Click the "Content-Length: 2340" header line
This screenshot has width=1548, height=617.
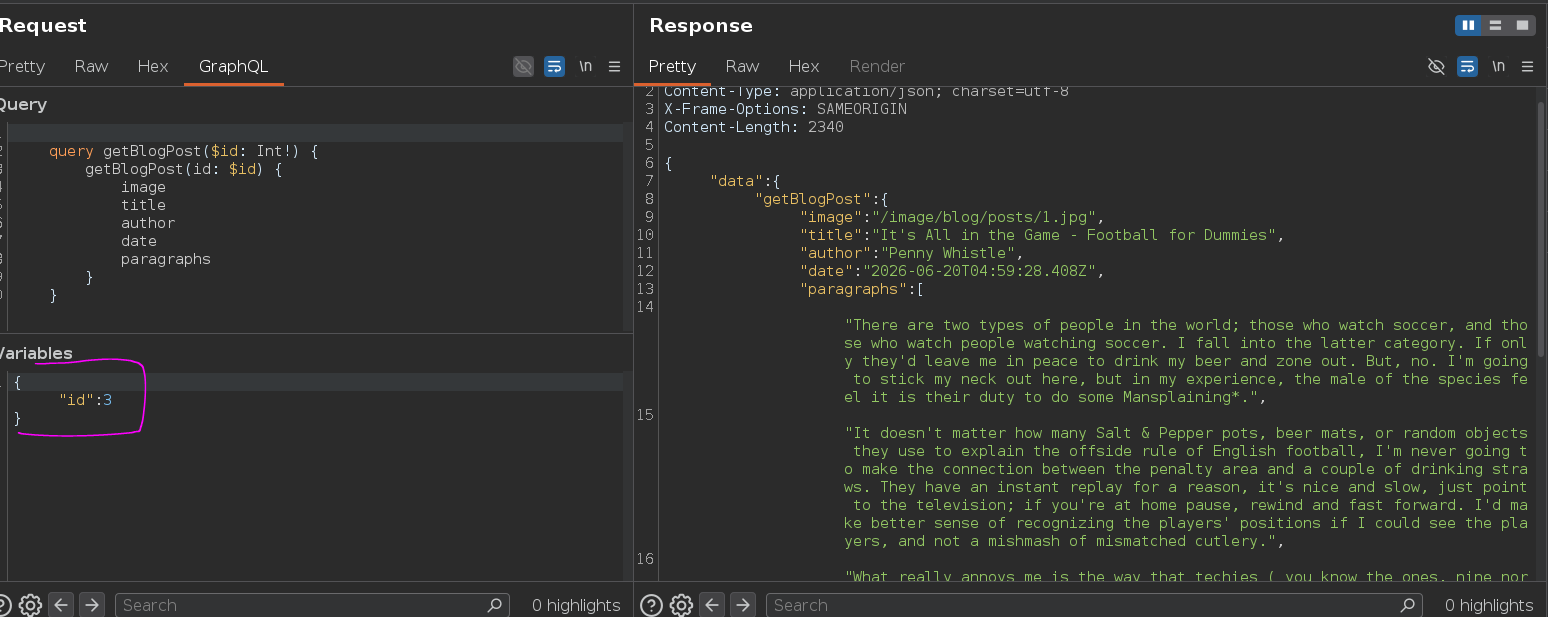754,127
